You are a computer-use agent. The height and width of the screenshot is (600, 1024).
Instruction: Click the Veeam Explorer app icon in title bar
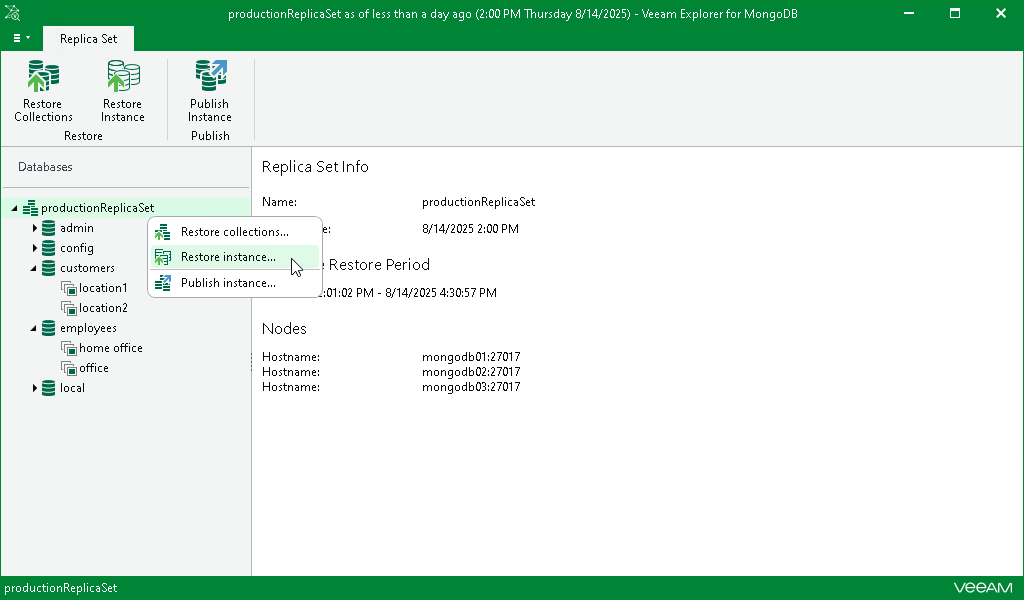point(12,13)
